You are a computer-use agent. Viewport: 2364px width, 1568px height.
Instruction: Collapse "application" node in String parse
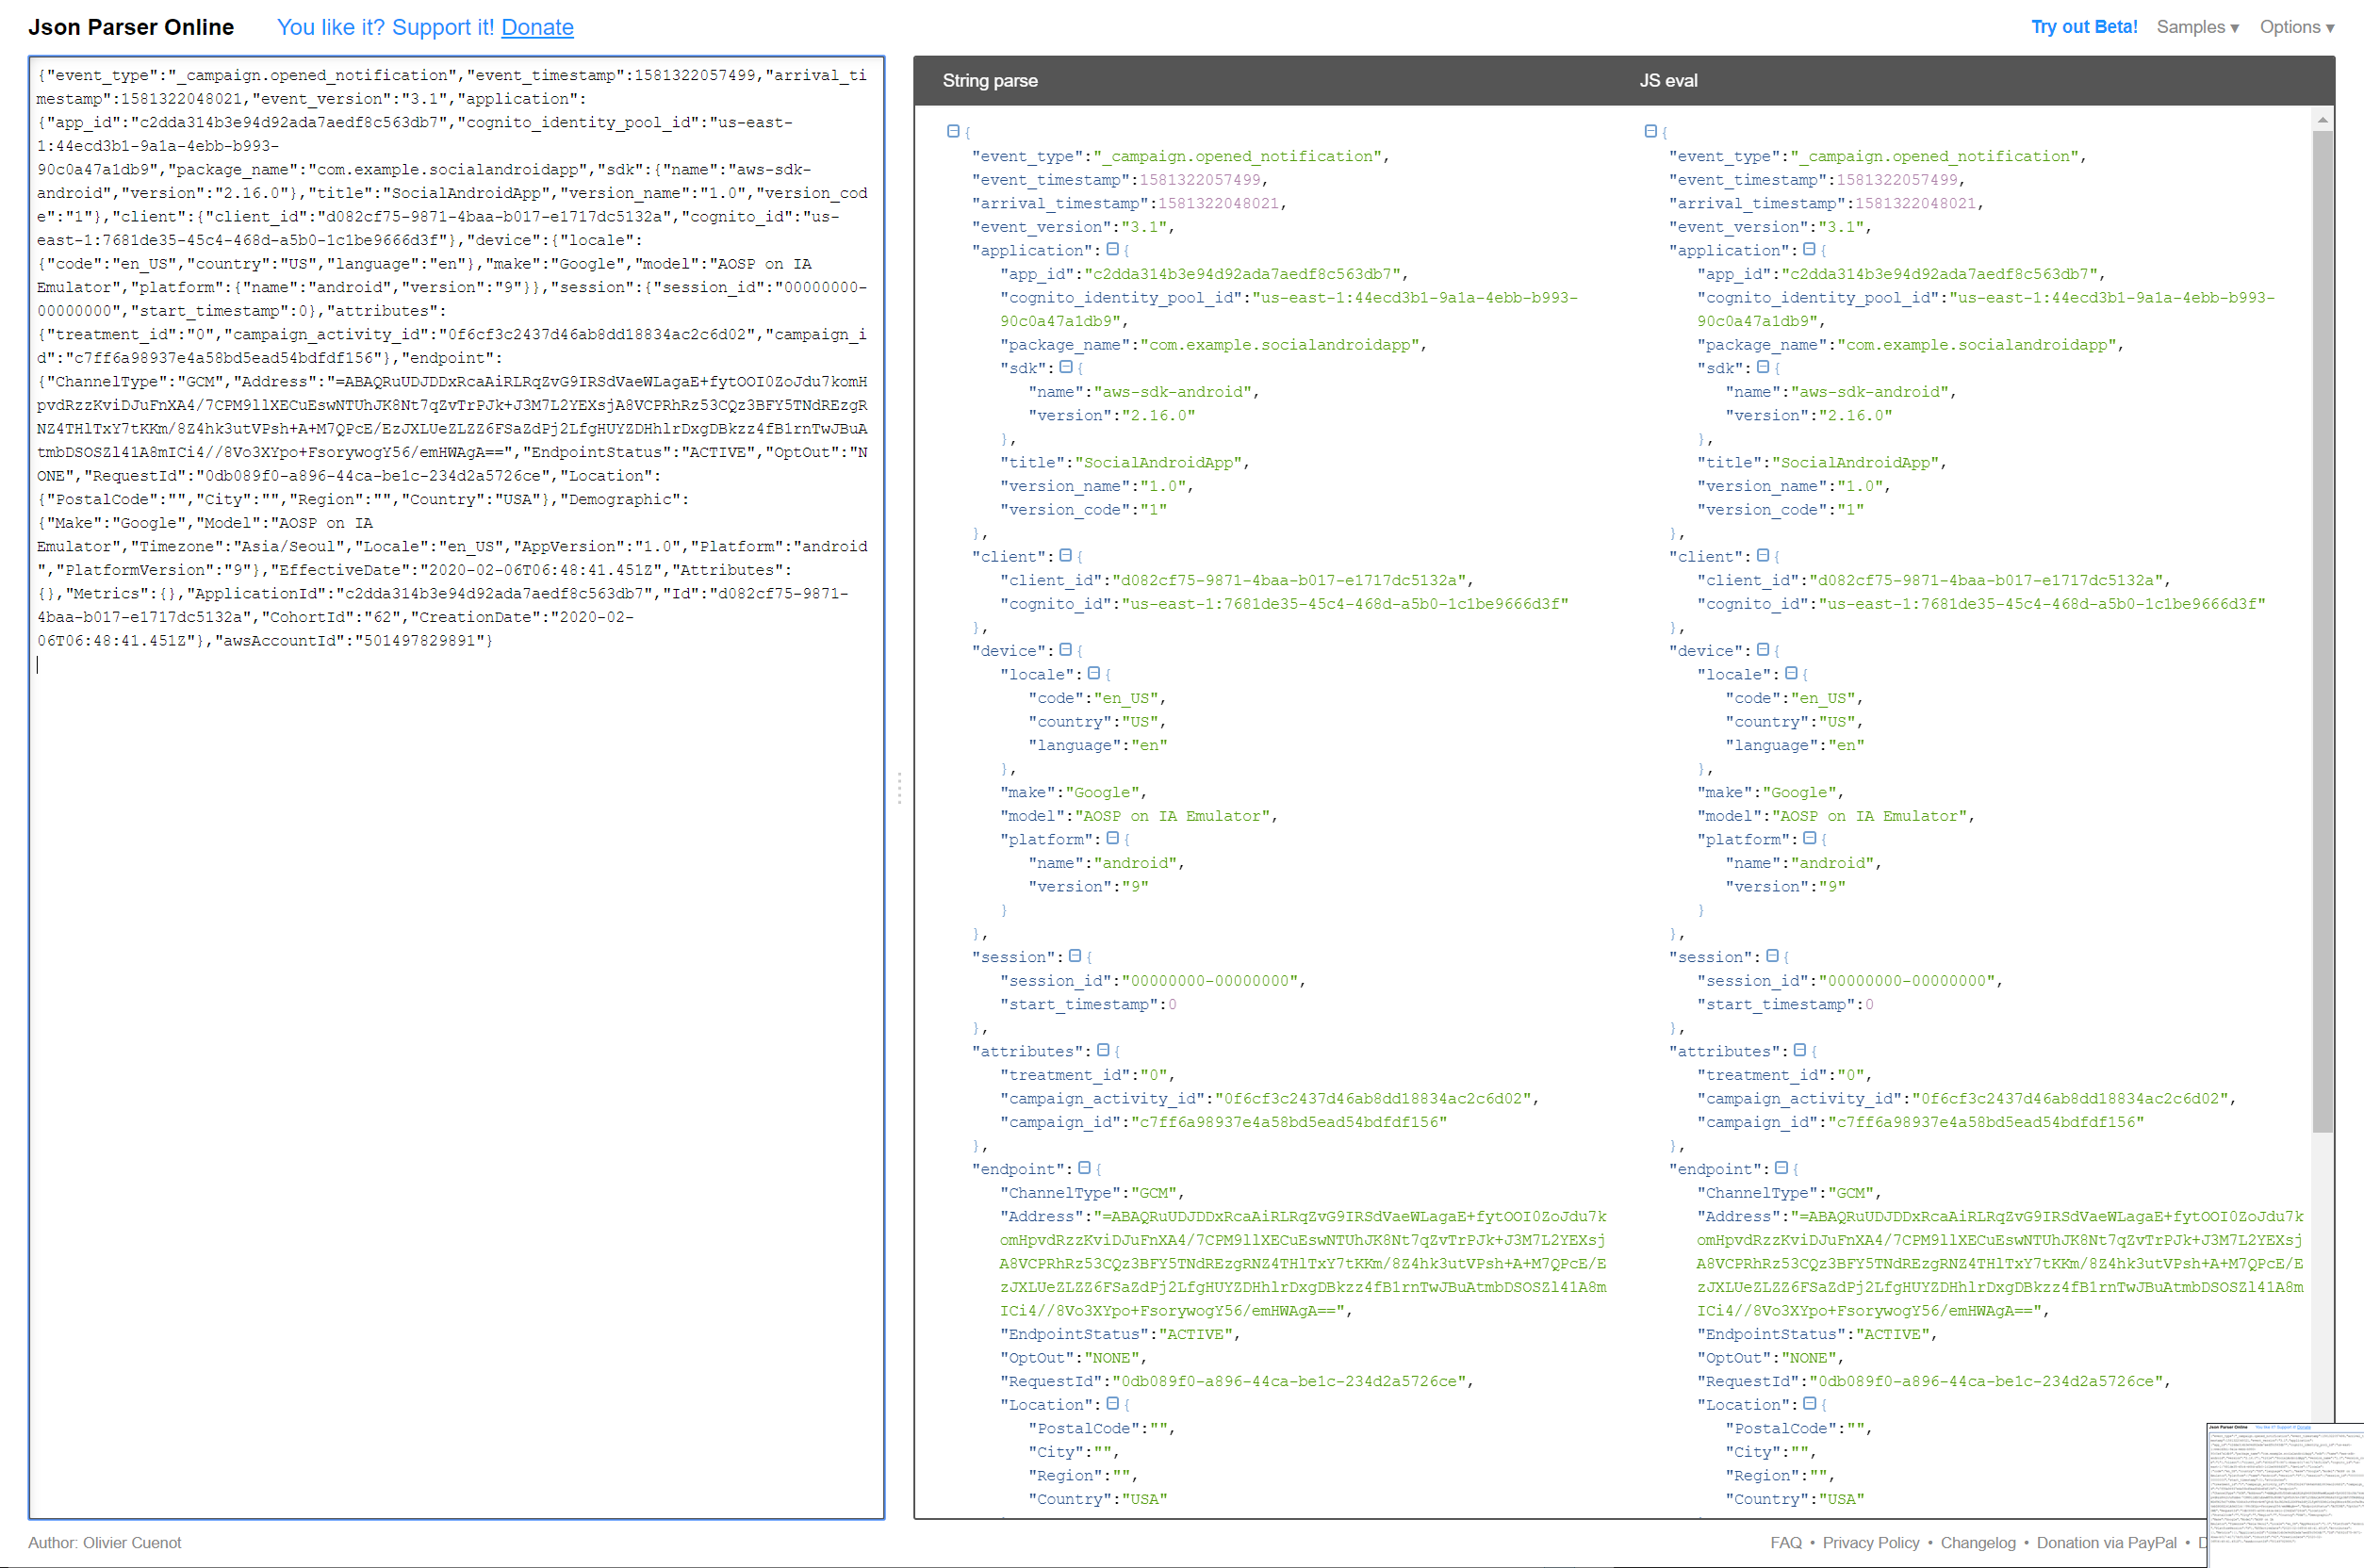pyautogui.click(x=1112, y=249)
